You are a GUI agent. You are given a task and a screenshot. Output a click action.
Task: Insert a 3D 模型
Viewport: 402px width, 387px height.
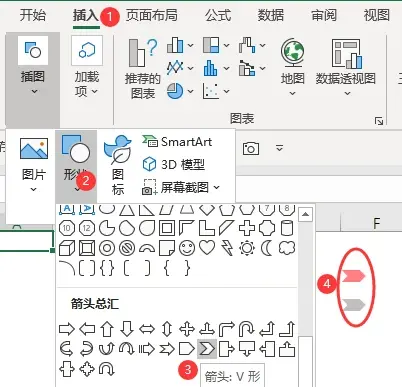173,164
